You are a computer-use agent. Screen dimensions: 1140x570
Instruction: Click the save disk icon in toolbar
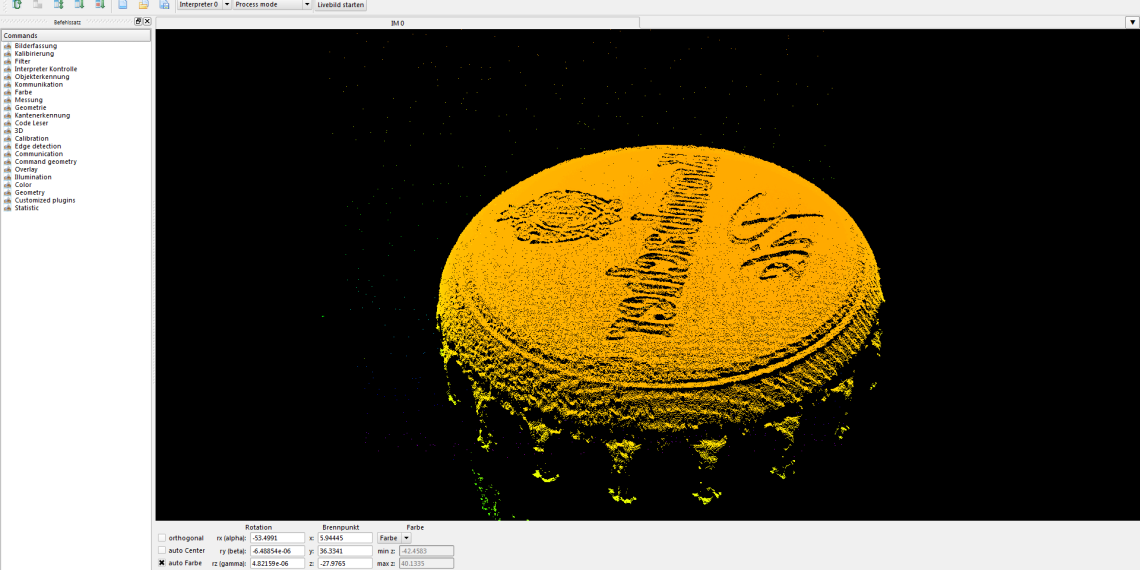(x=164, y=5)
